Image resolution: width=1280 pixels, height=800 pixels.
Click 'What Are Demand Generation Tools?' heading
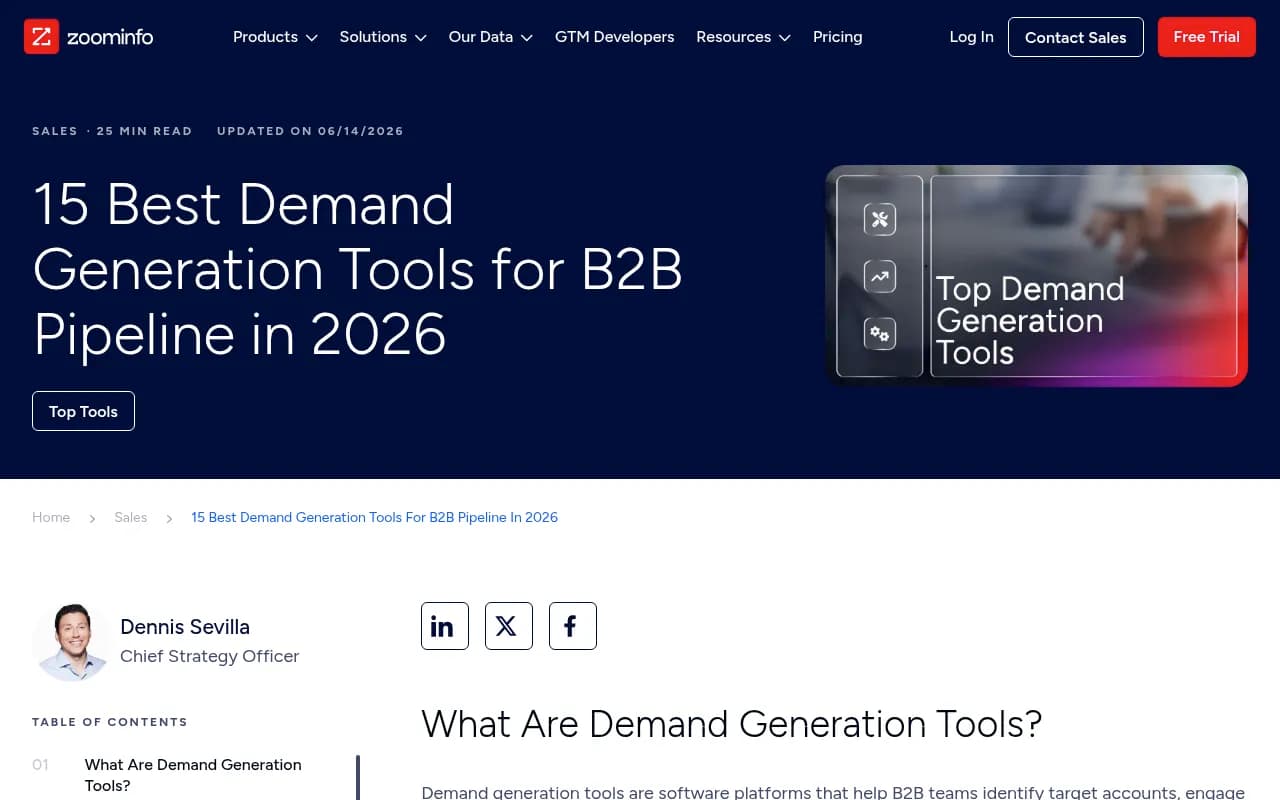732,724
